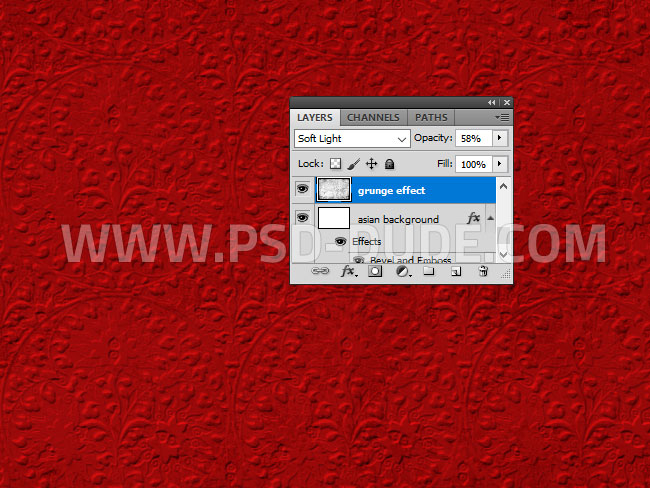650x488 pixels.
Task: Select the Layers tab
Action: coord(315,118)
